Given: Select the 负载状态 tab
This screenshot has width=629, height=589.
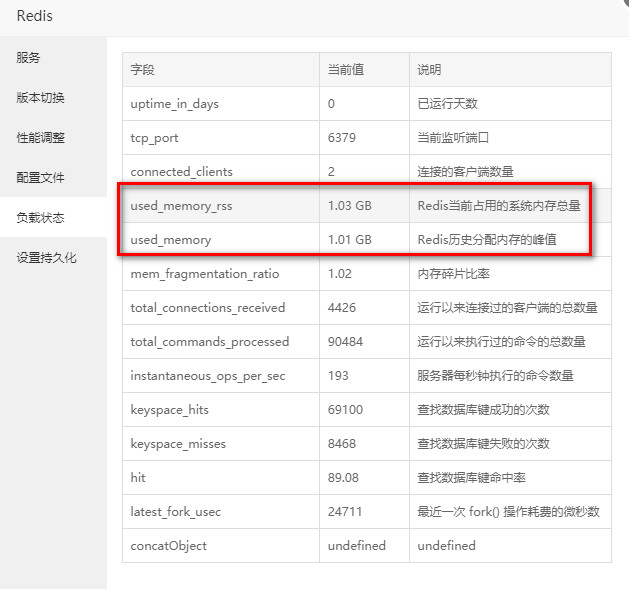Looking at the screenshot, I should point(53,217).
